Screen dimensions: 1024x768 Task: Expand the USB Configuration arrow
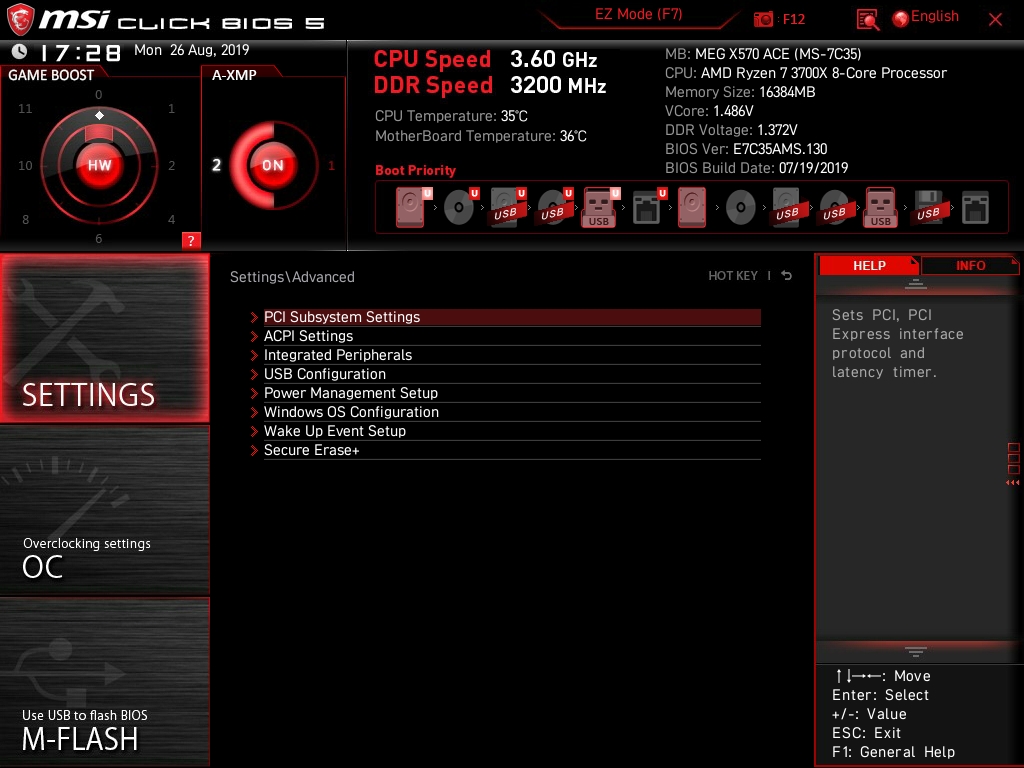(x=254, y=374)
